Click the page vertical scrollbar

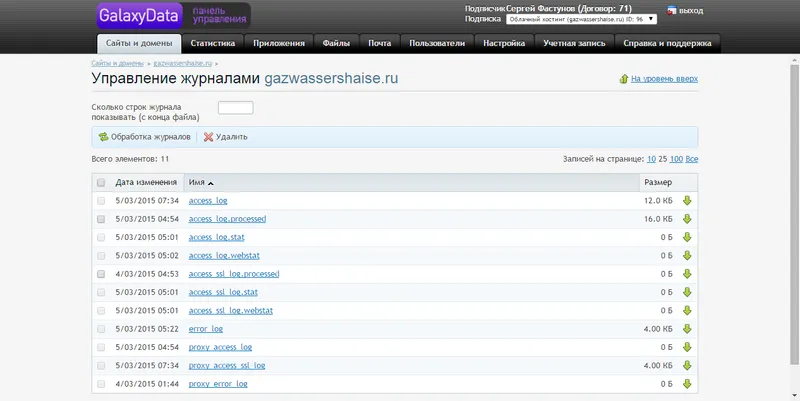click(794, 214)
